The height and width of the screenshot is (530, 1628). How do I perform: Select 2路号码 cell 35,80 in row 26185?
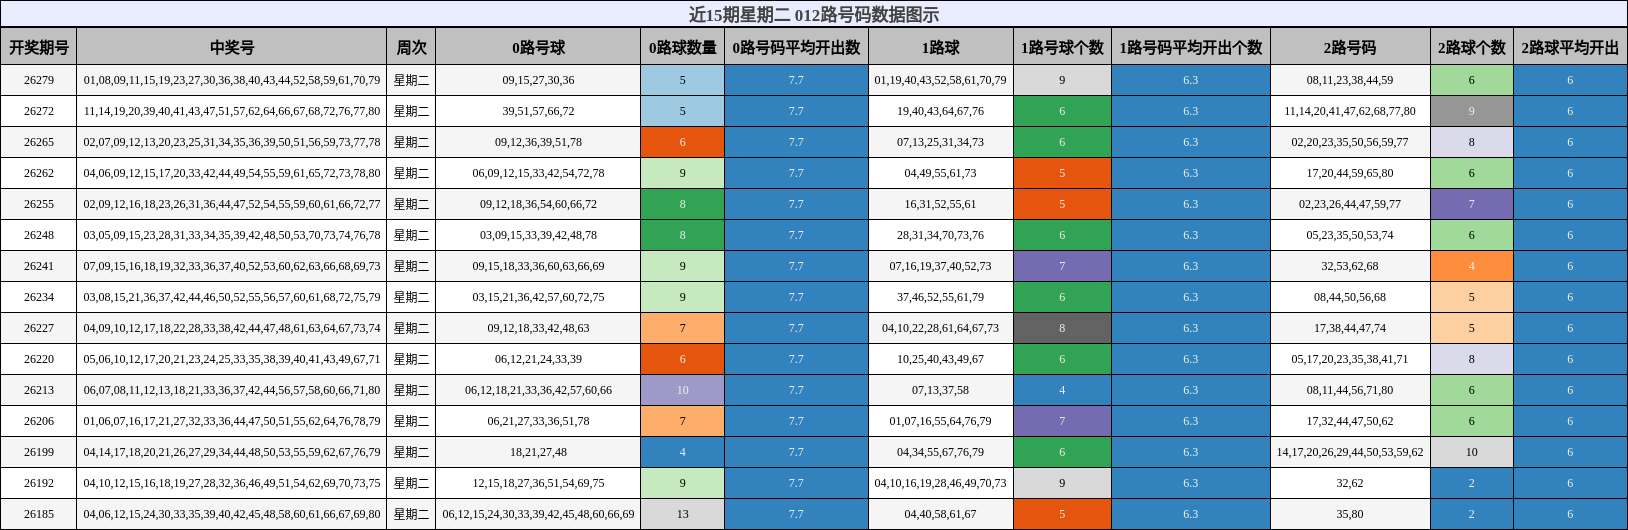pos(1350,514)
